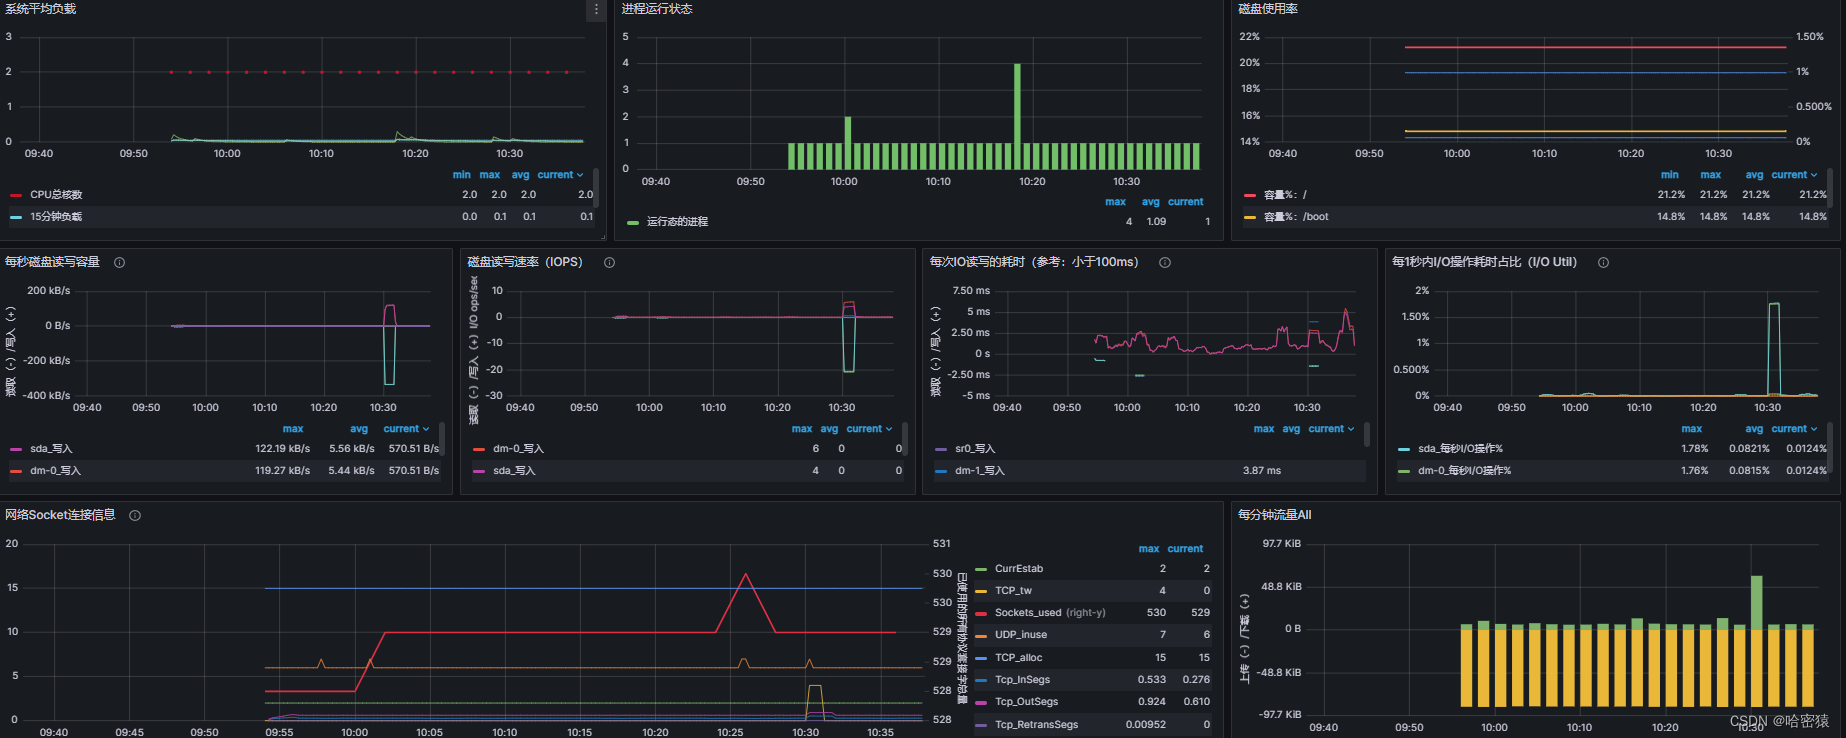This screenshot has height=738, width=1846.
Task: Open the 系统平均负载 panel title menu
Action: pos(41,9)
